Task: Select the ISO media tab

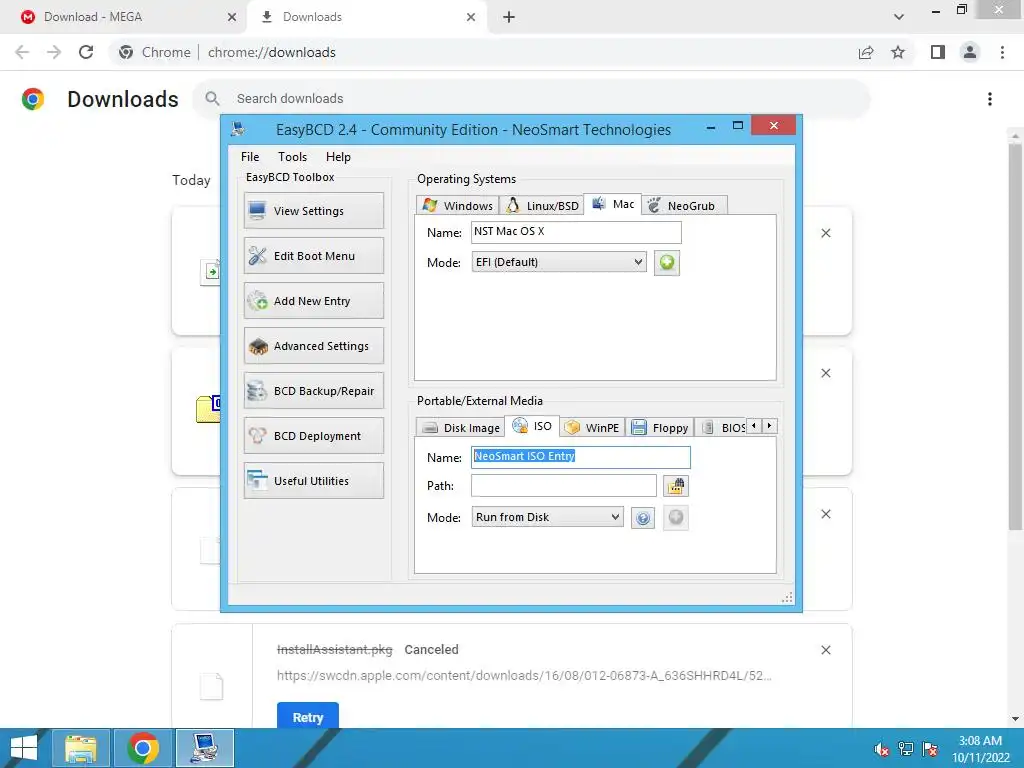Action: 532,426
